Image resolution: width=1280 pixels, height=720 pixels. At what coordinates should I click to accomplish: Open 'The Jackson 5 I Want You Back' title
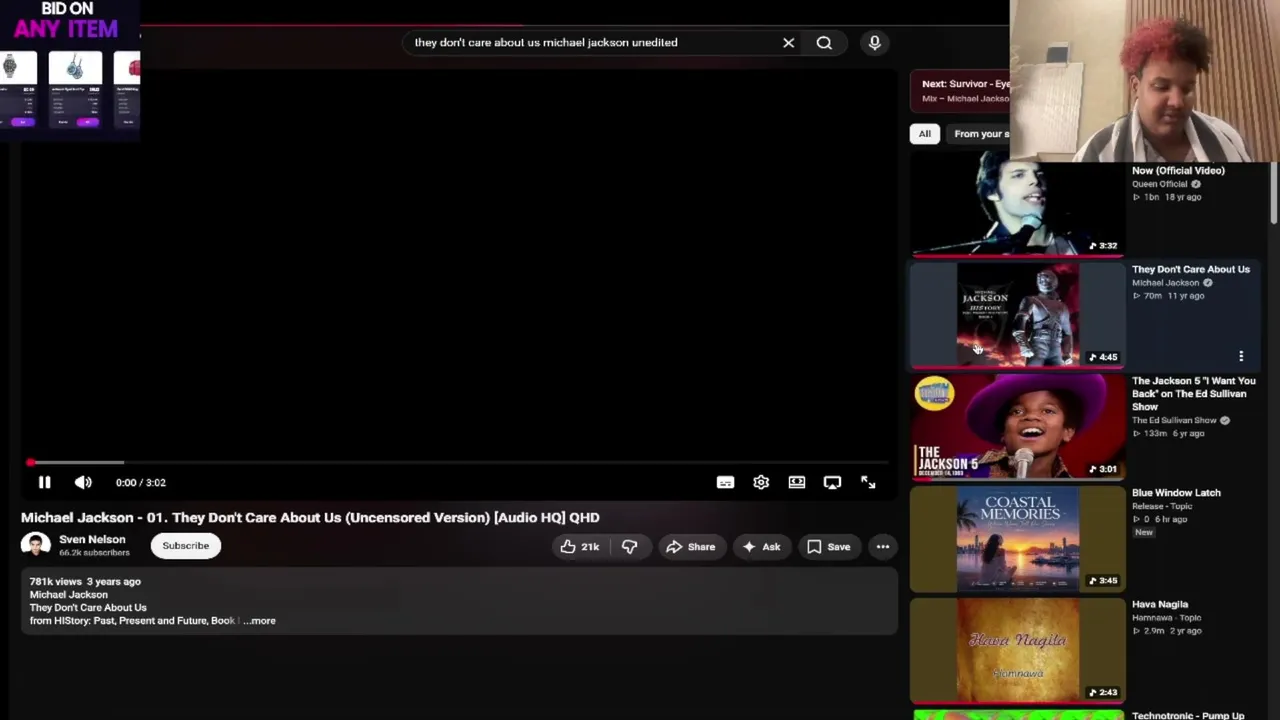pyautogui.click(x=1193, y=394)
